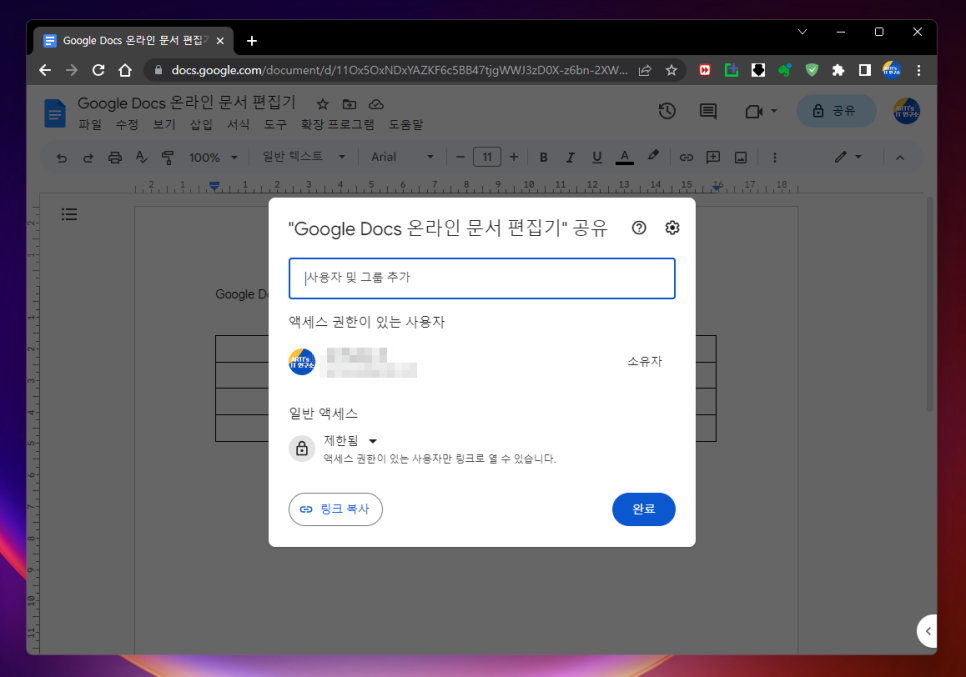
Task: Click the spell check icon
Action: point(141,158)
